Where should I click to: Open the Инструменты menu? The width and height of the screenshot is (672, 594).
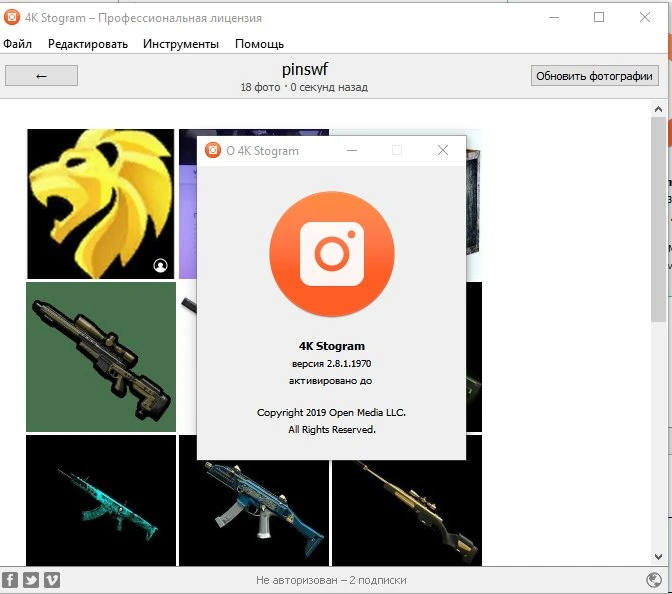tap(181, 44)
